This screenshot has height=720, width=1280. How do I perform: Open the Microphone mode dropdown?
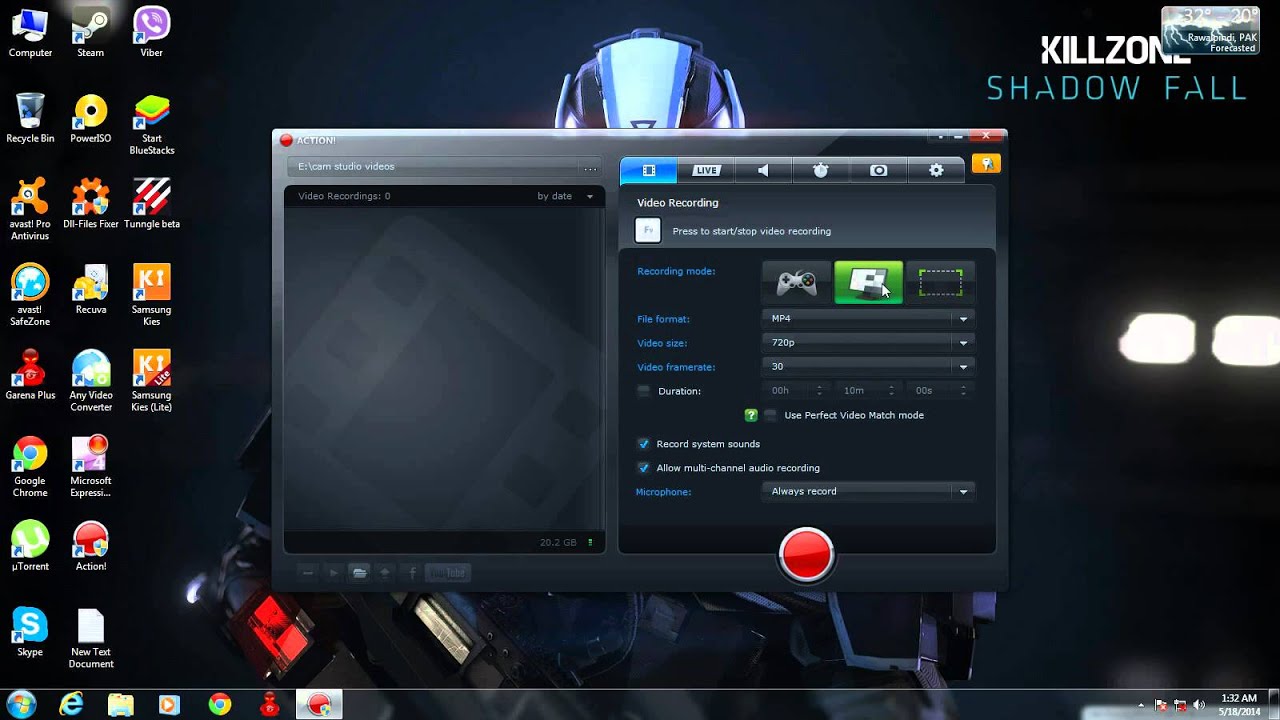point(868,492)
